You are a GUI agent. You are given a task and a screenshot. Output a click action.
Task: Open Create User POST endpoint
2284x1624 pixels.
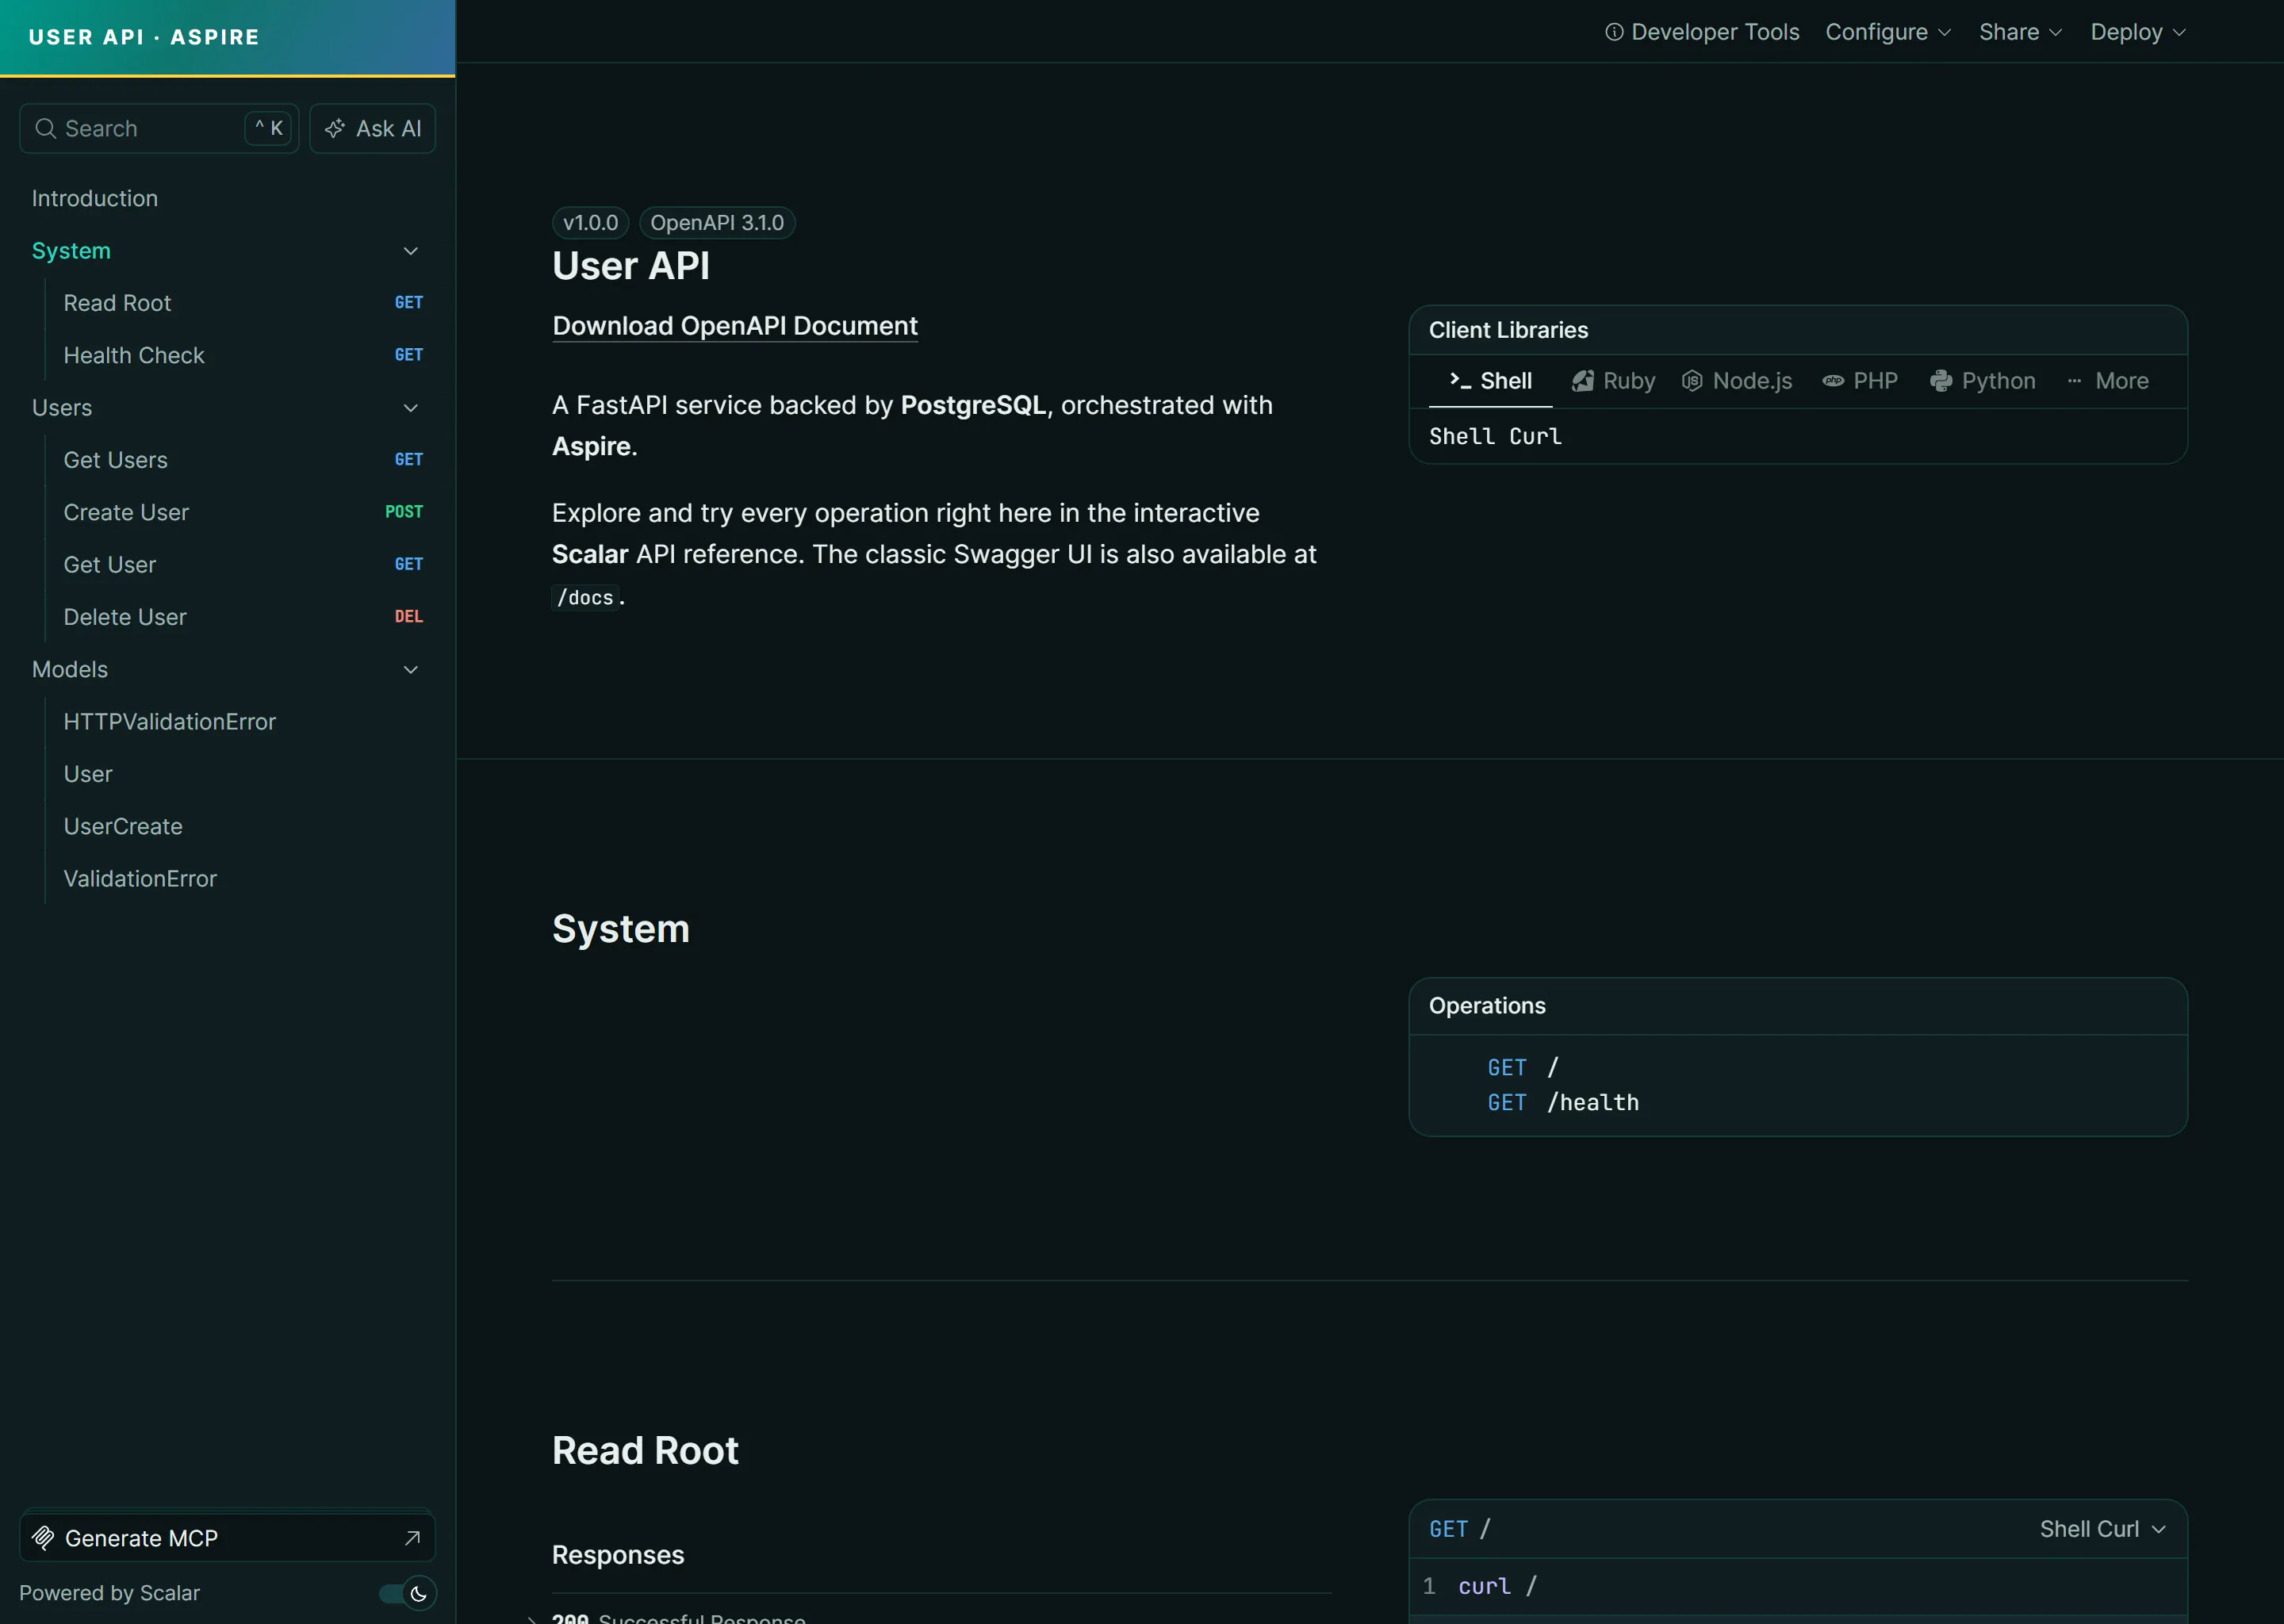(243, 512)
